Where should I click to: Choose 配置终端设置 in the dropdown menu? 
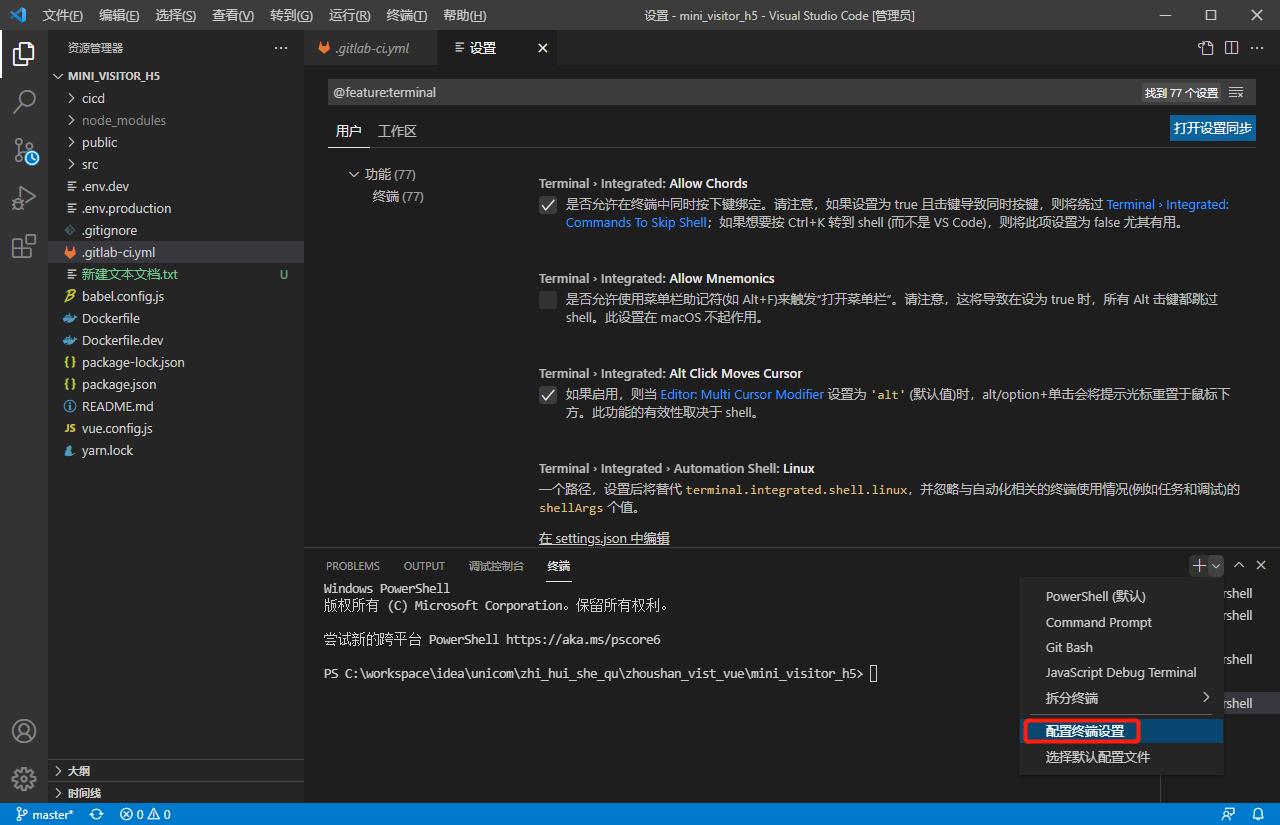pyautogui.click(x=1121, y=731)
